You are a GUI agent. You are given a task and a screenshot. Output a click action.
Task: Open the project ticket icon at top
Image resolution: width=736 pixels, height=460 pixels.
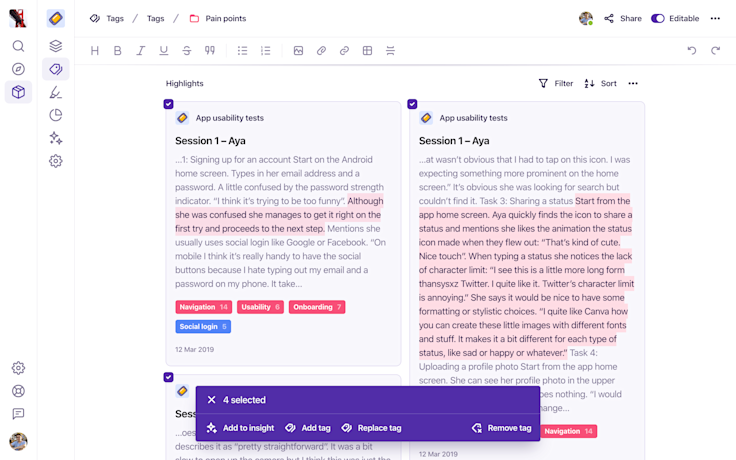[55, 18]
